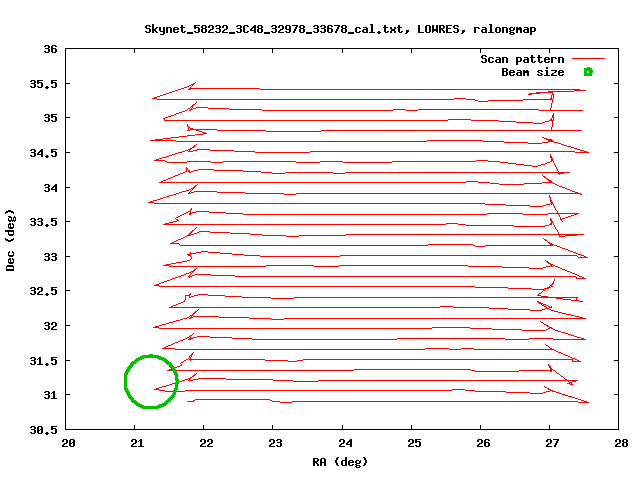Image resolution: width=640 pixels, height=480 pixels.
Task: Click the y-axis tick label 31.5
Action: click(x=44, y=361)
